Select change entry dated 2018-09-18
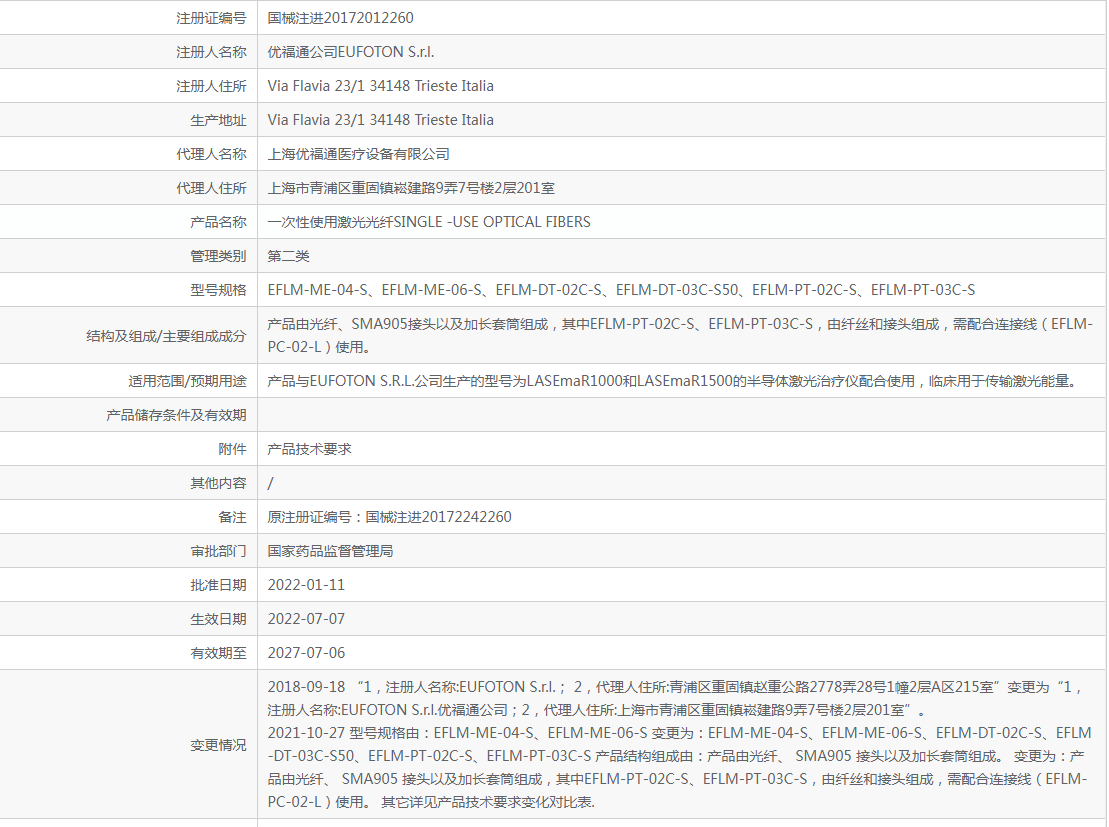Image resolution: width=1109 pixels, height=827 pixels. pos(675,698)
